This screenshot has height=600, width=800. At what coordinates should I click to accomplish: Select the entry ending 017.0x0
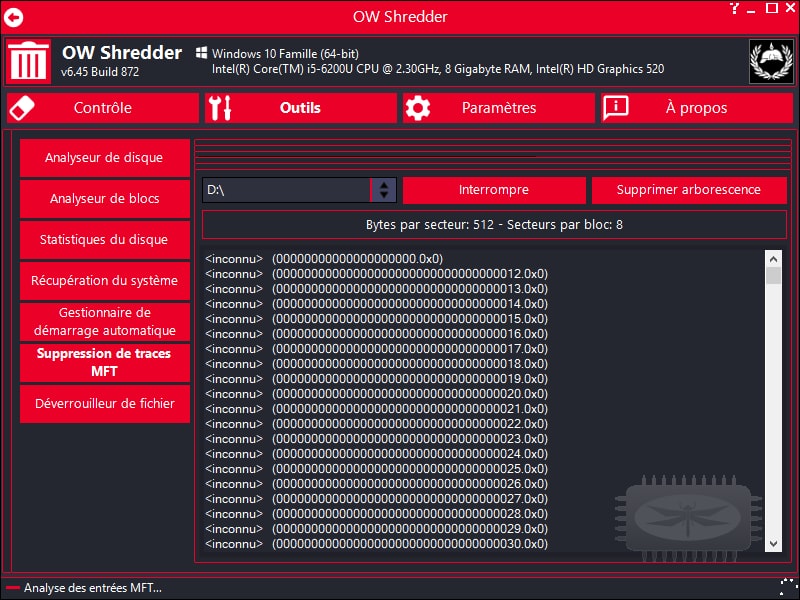coord(377,349)
